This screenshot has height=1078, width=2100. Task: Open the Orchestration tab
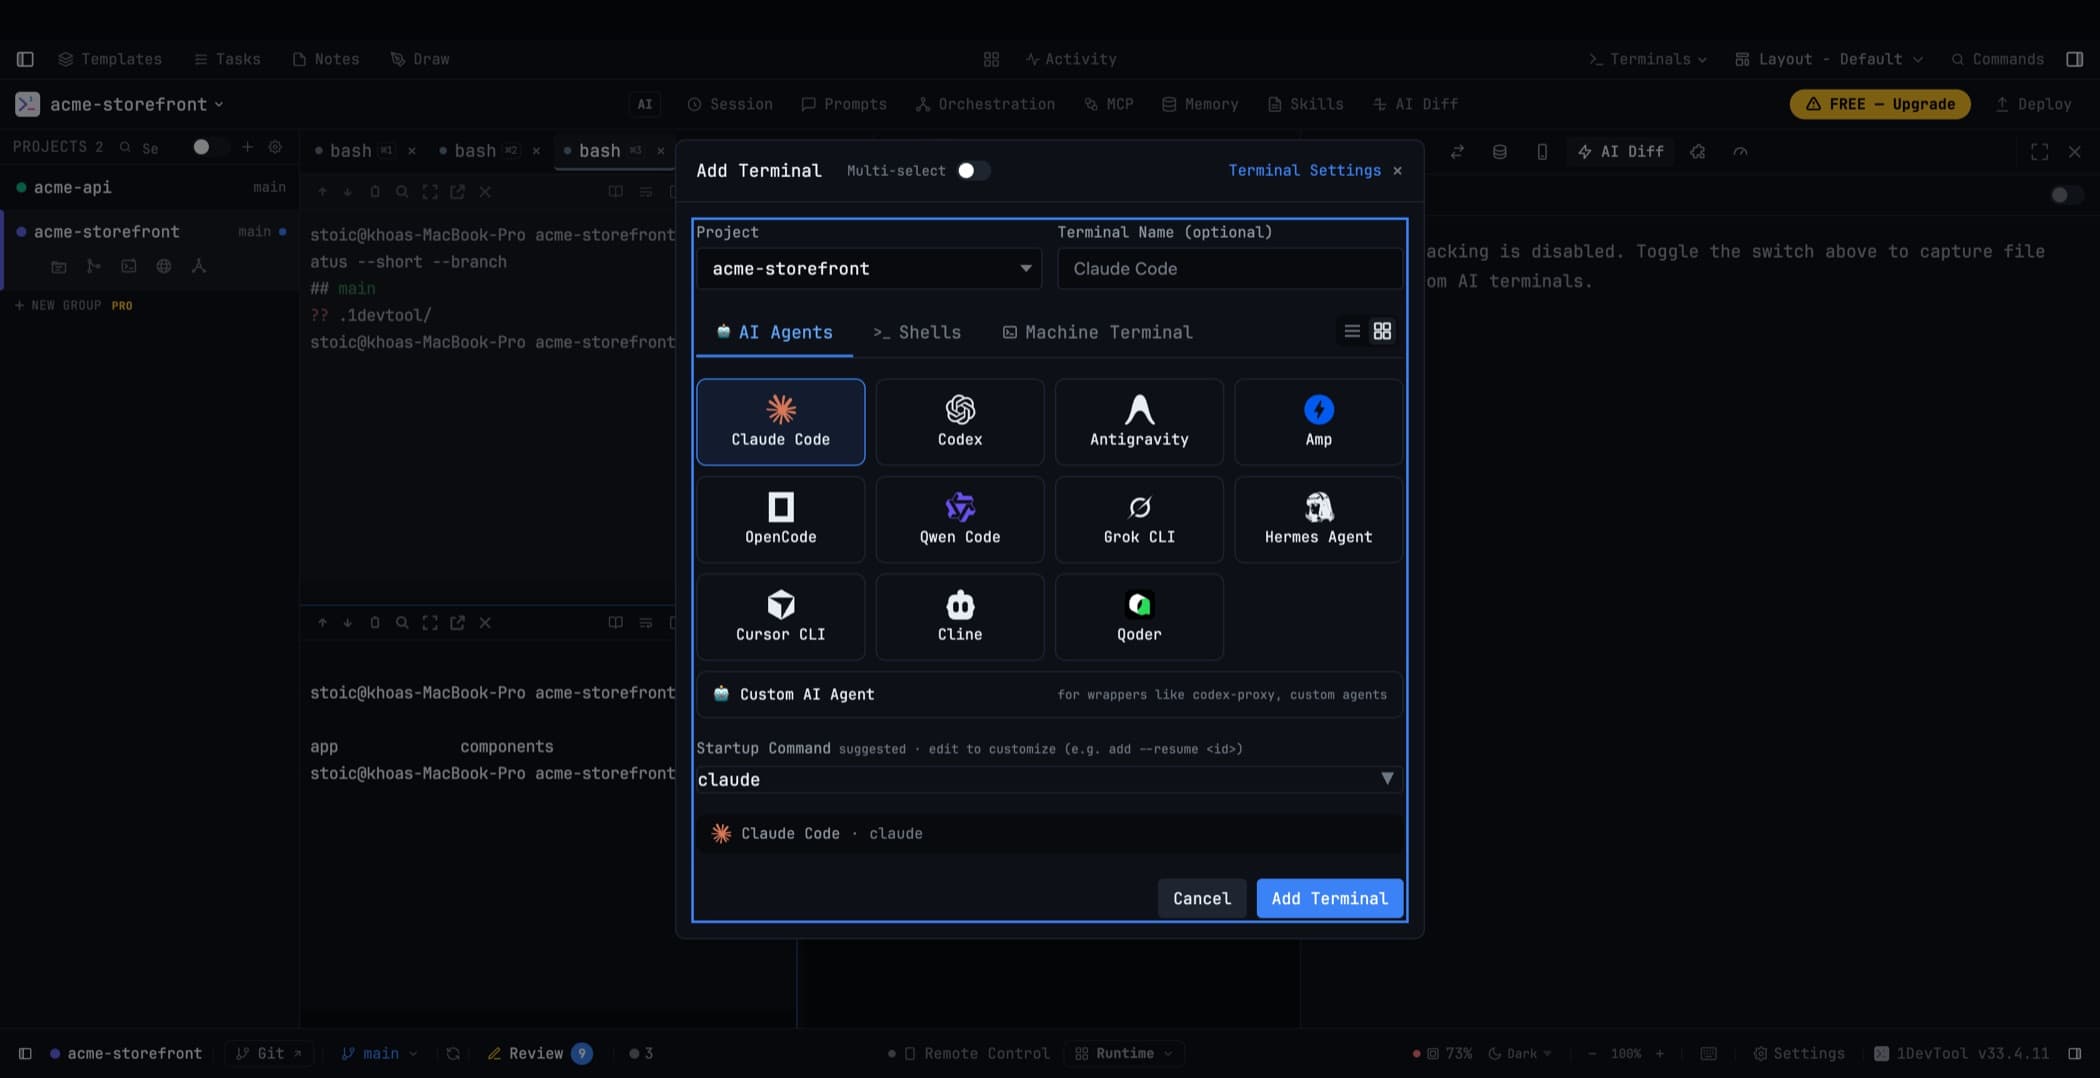click(x=985, y=104)
